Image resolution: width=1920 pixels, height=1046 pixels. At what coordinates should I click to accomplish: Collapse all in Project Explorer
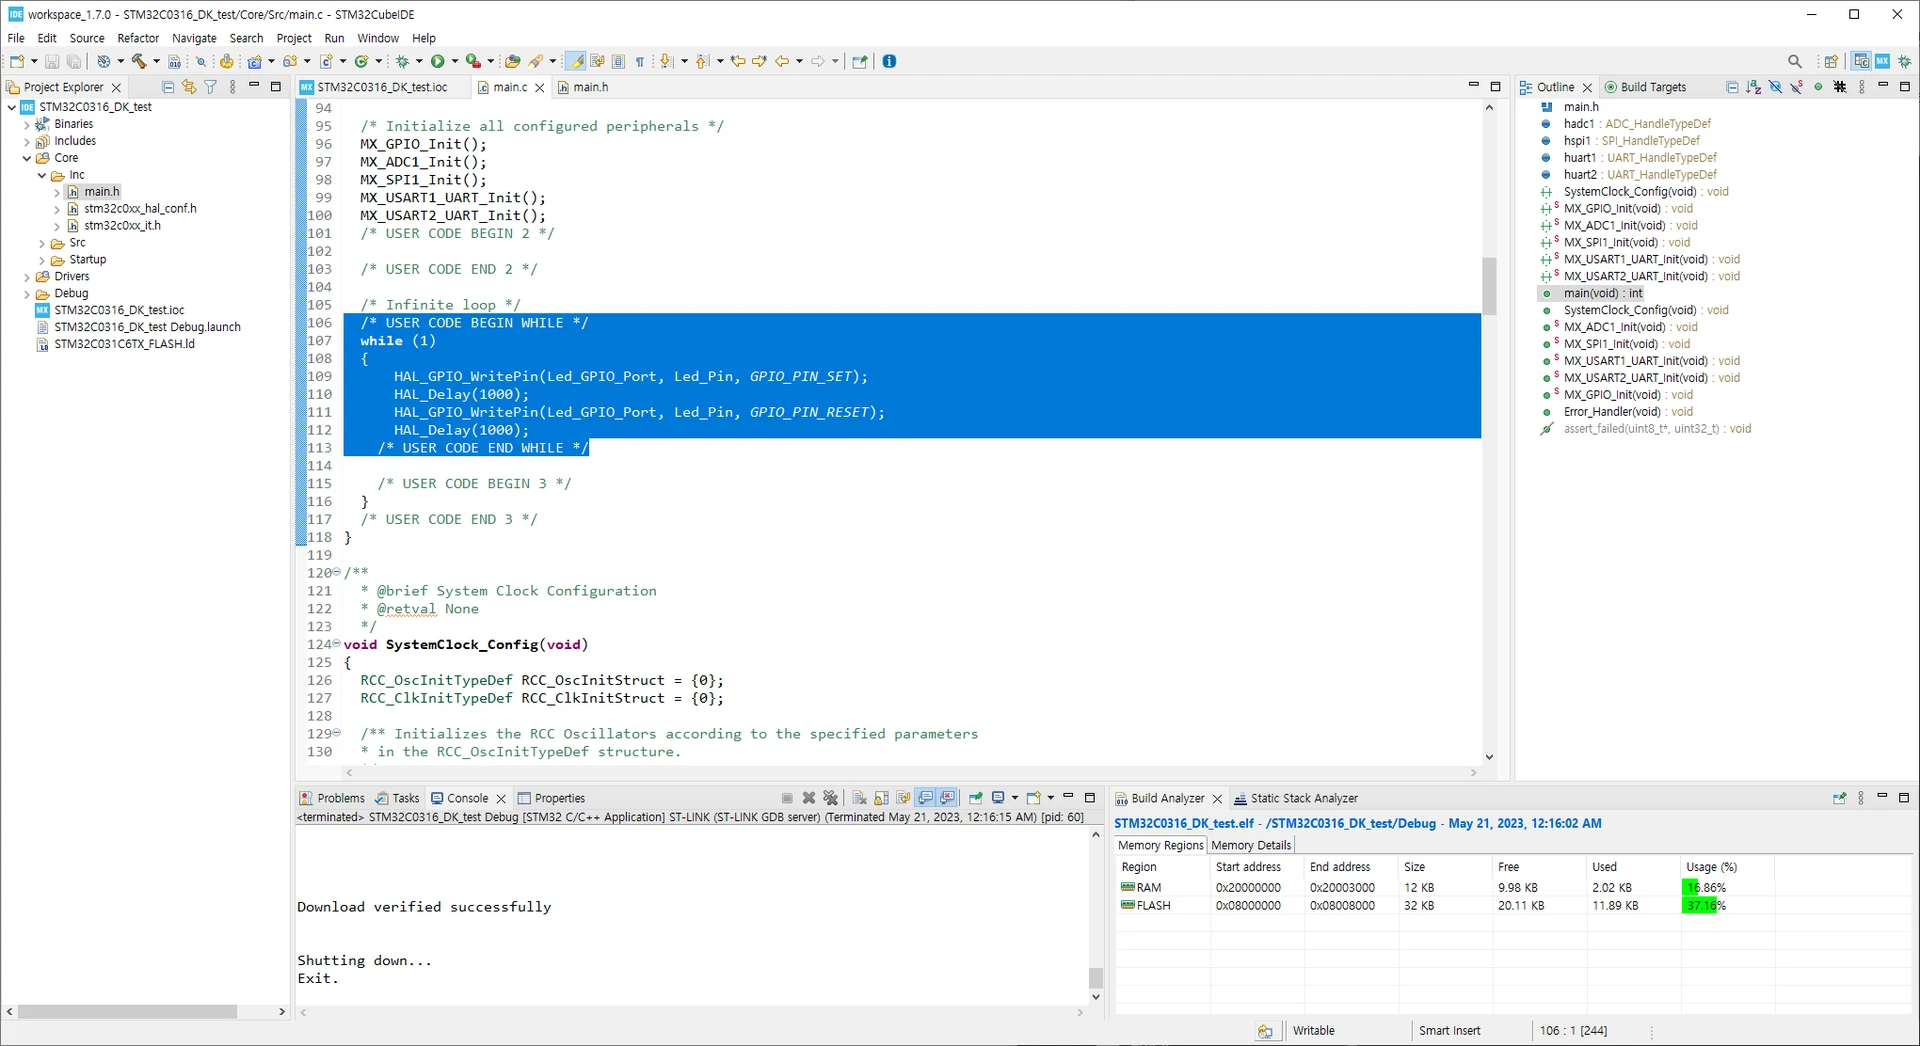[168, 87]
